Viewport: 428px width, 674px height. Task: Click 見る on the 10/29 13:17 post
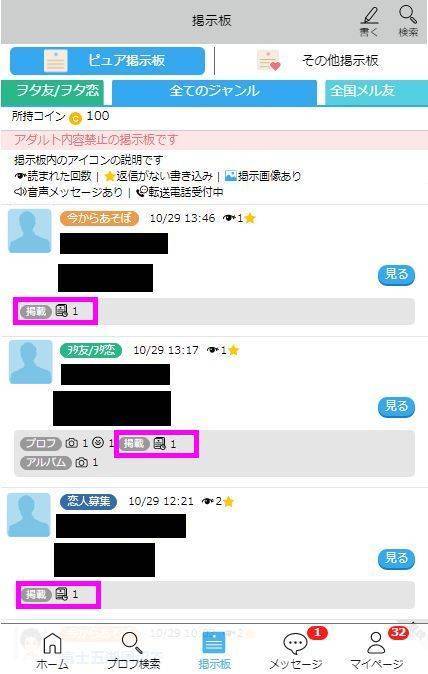tap(396, 406)
